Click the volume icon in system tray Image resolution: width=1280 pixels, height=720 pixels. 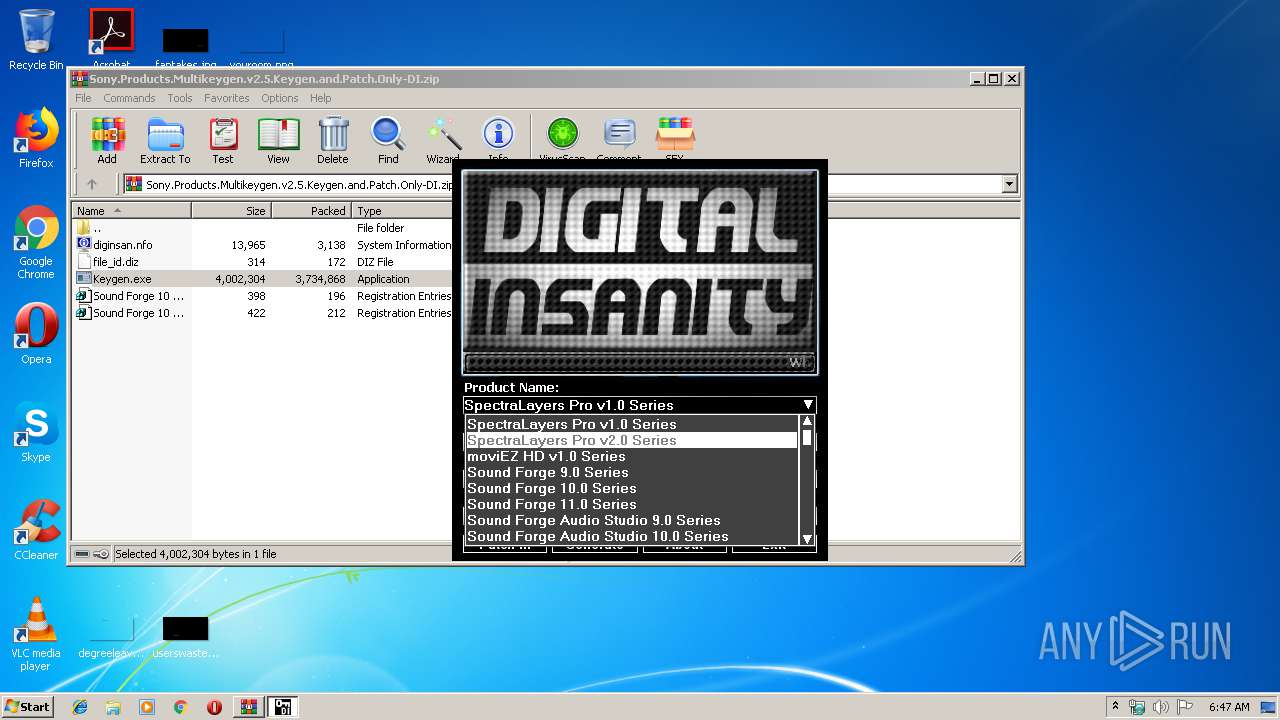point(1162,707)
